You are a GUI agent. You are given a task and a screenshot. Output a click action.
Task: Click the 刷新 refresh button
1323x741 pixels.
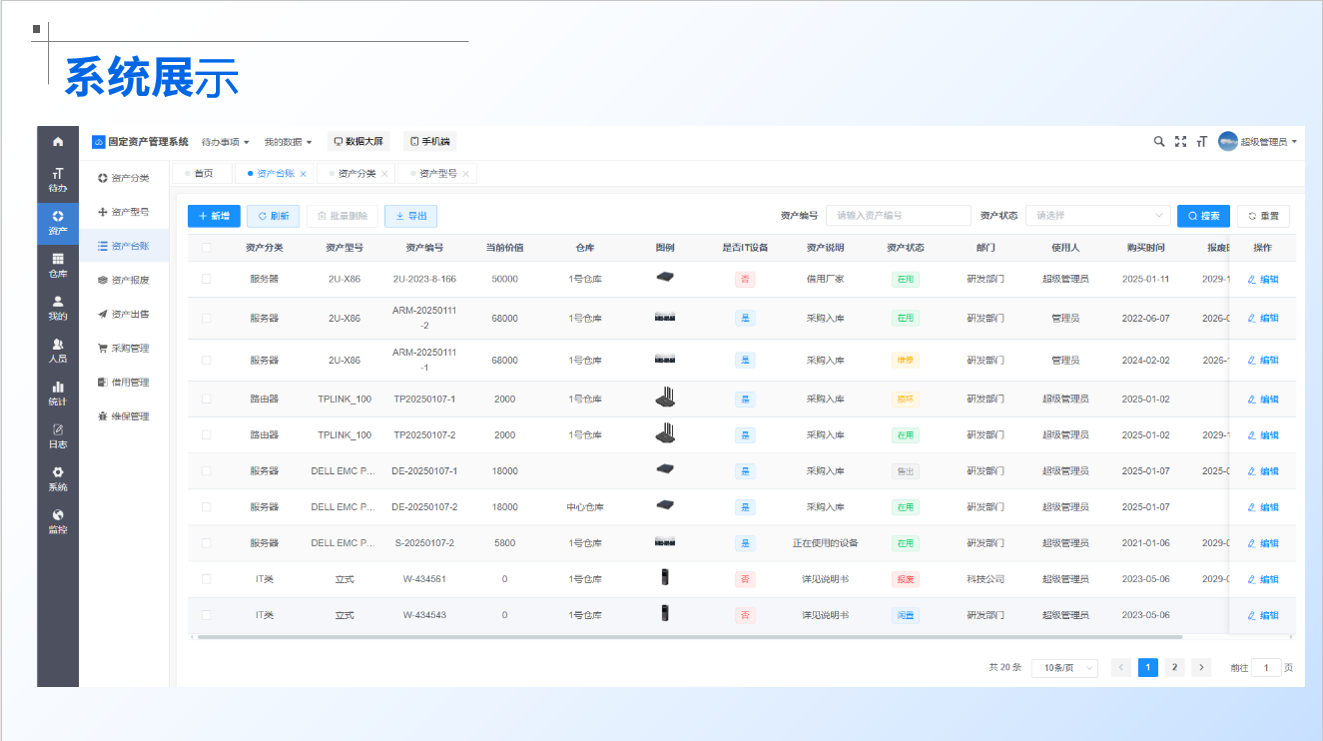point(273,216)
